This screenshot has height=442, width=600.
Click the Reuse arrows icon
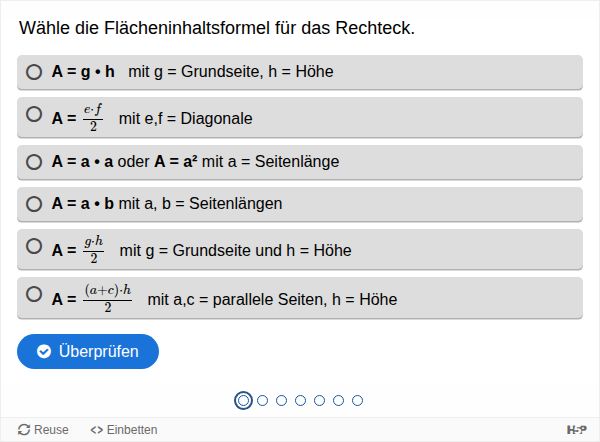[24, 430]
